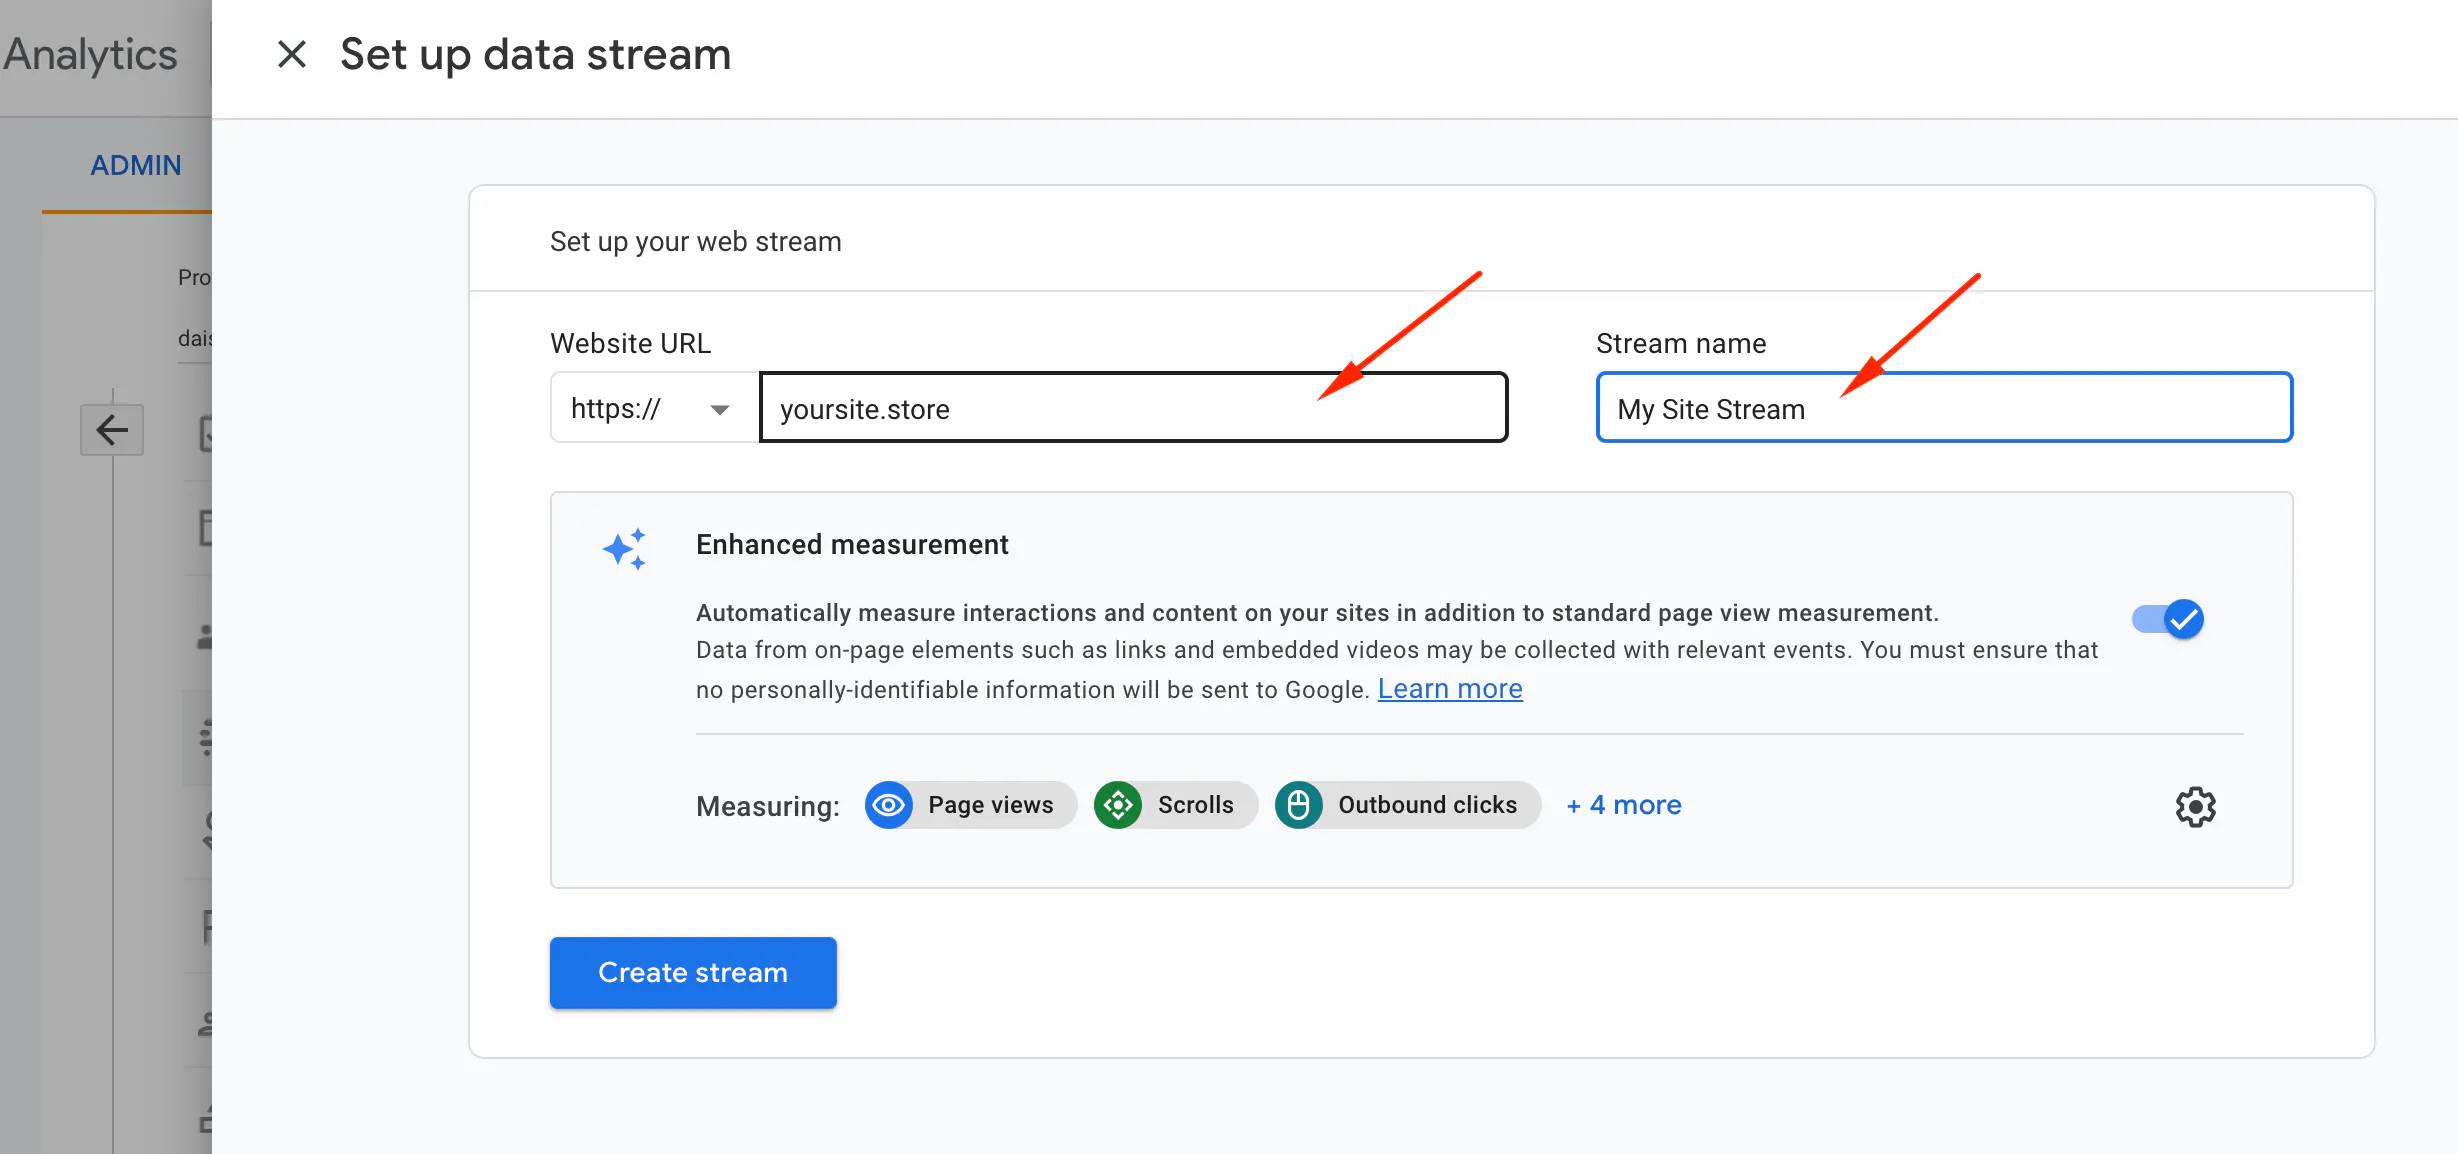This screenshot has height=1154, width=2458.
Task: Select the Page views chip
Action: tap(990, 805)
